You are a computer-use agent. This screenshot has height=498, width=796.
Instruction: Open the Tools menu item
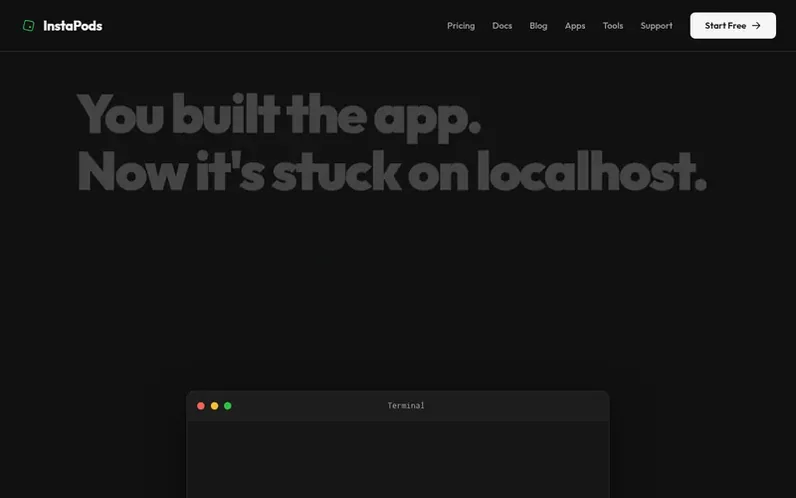point(613,25)
